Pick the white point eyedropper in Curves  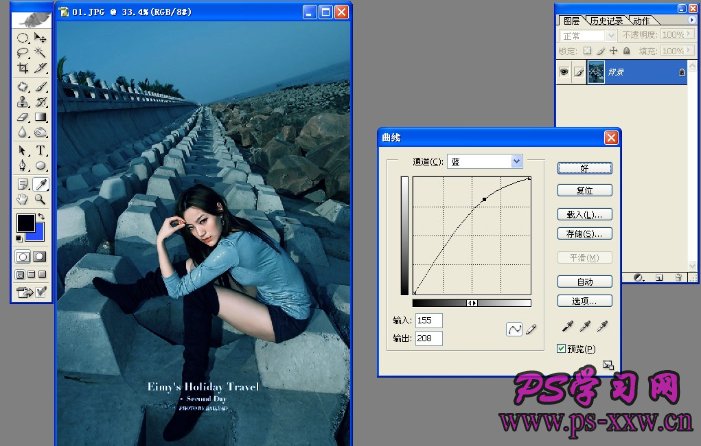[x=602, y=327]
